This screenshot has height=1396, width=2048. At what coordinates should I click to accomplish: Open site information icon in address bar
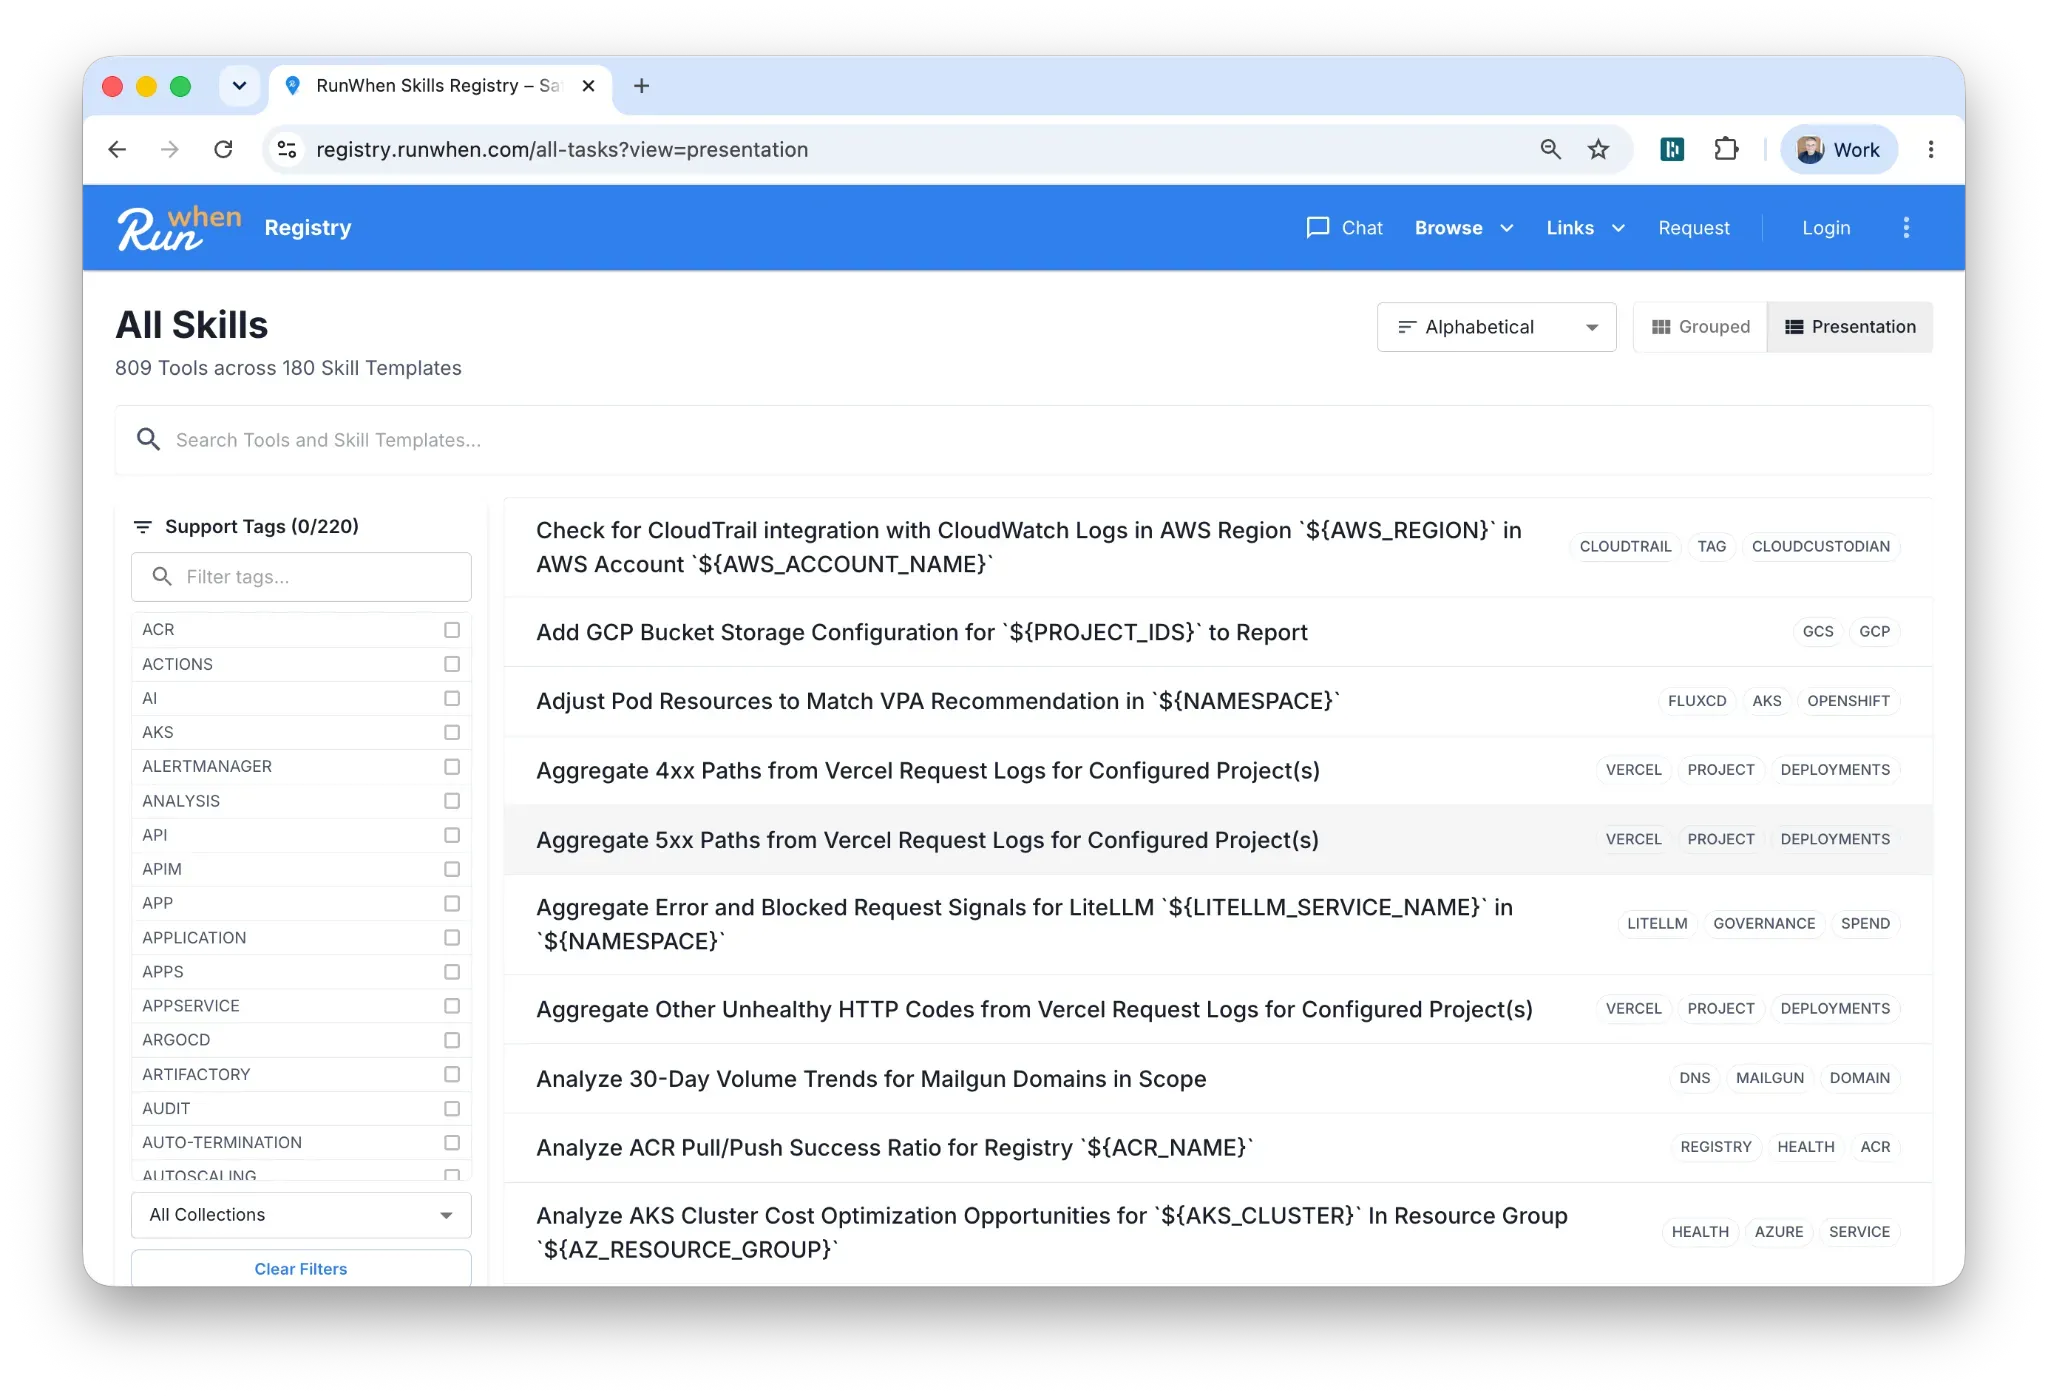[x=287, y=149]
